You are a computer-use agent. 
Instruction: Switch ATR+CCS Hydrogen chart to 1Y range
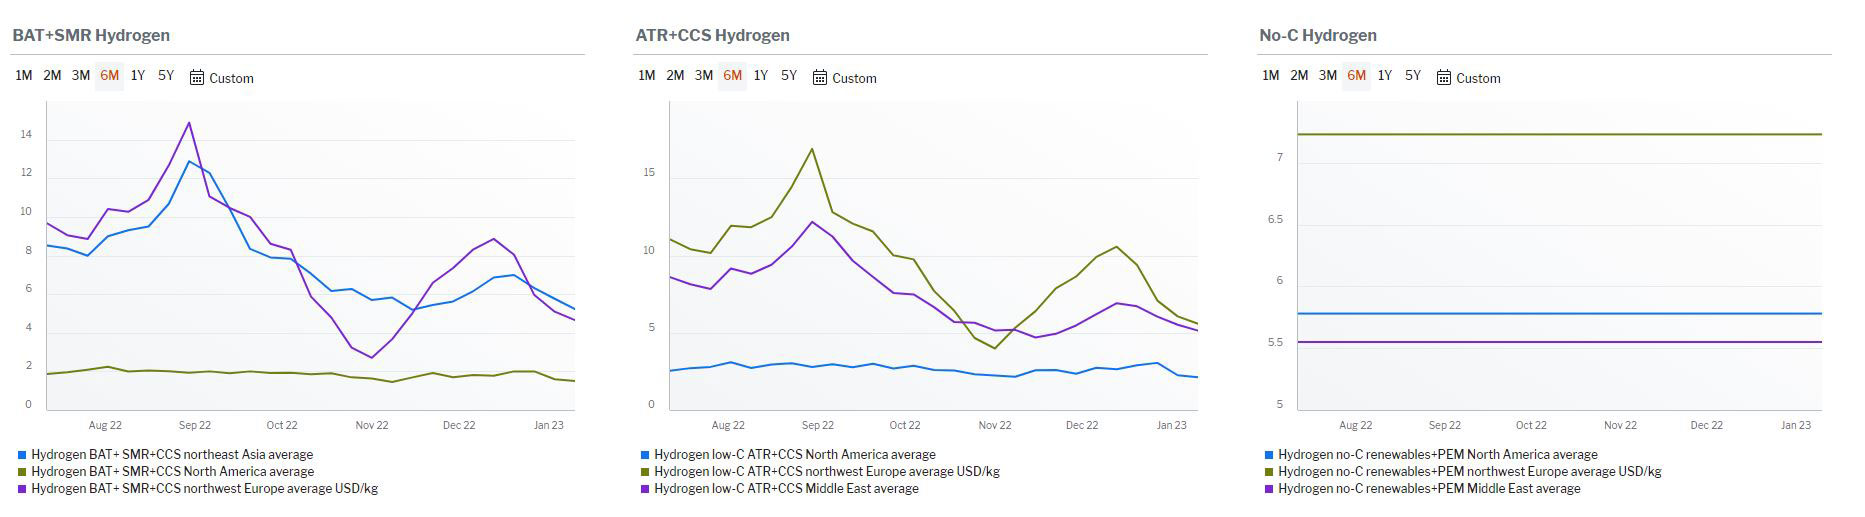[761, 76]
